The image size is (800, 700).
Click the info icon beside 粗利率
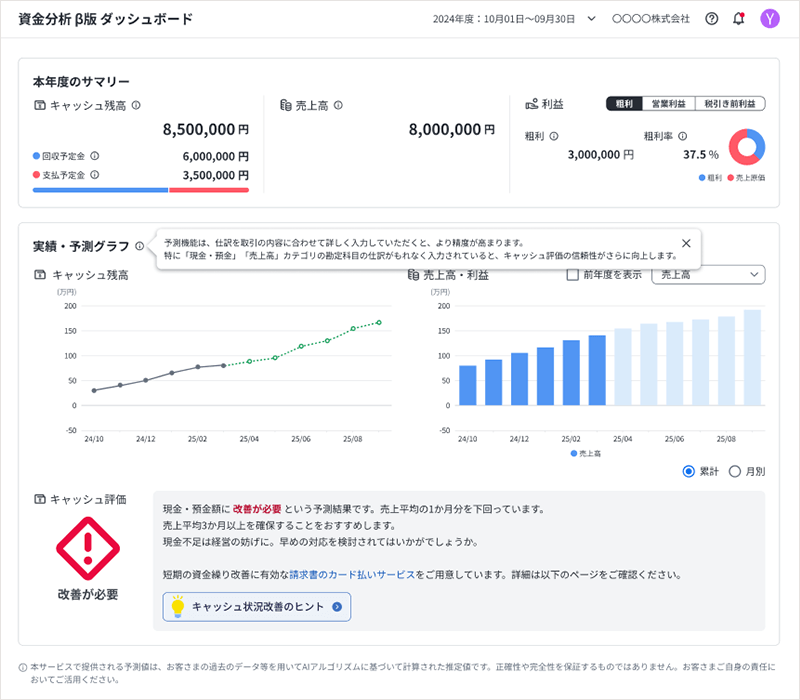click(682, 135)
